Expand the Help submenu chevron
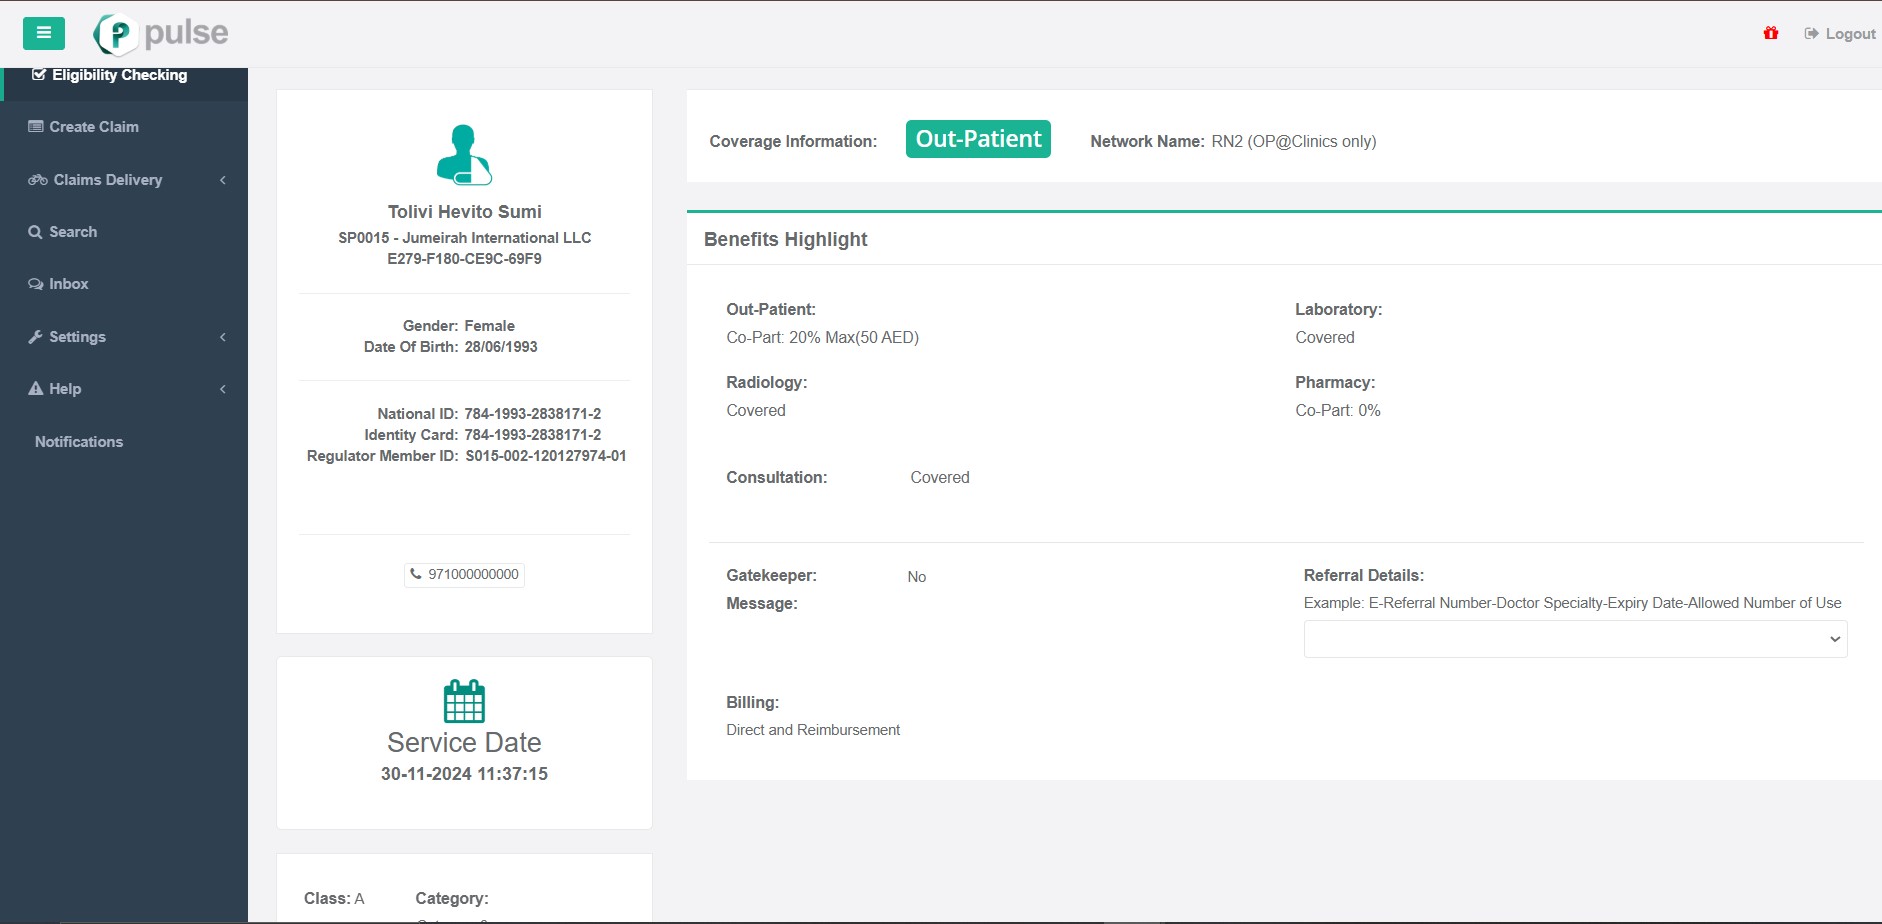The image size is (1882, 924). (223, 389)
